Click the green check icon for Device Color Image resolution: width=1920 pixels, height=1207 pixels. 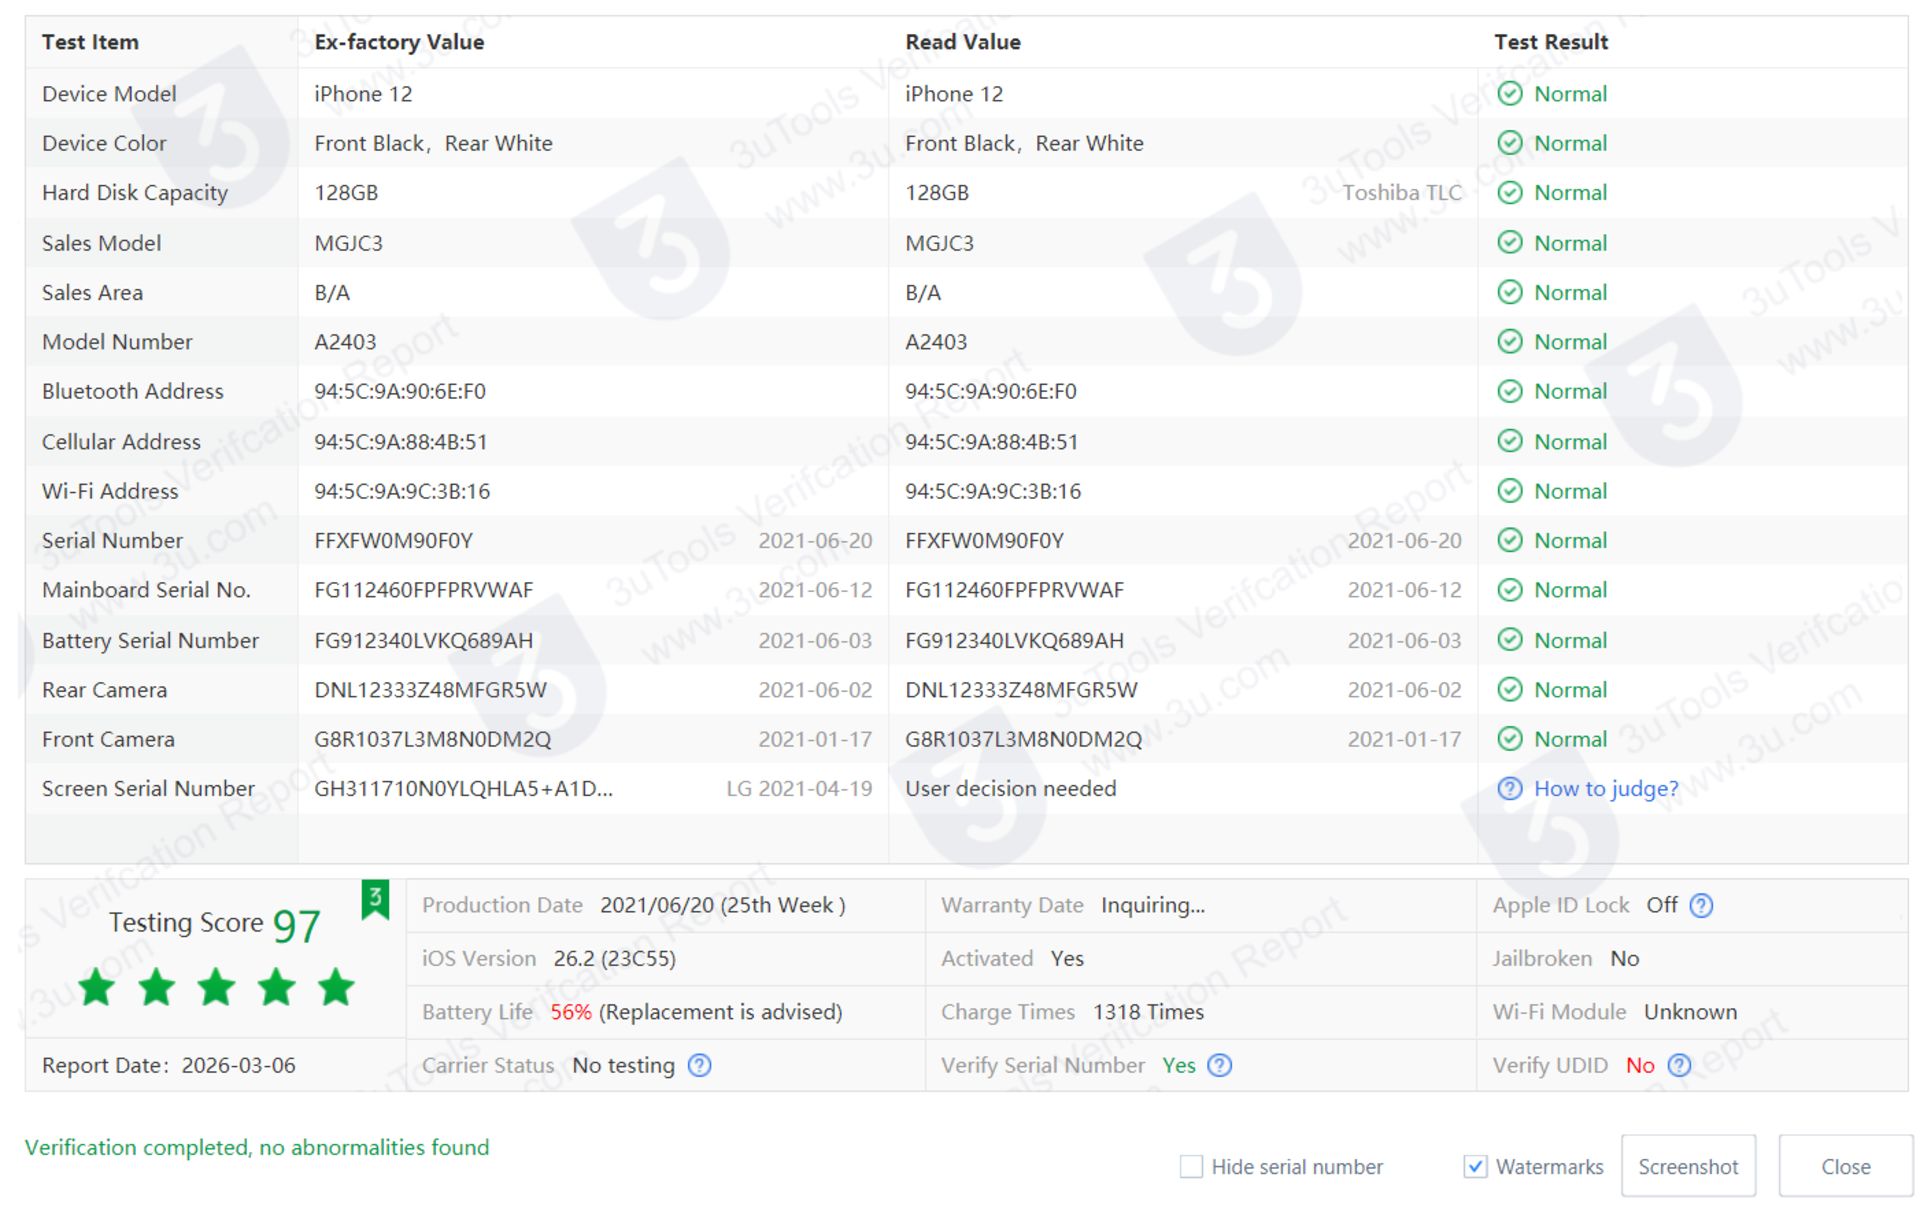tap(1509, 143)
